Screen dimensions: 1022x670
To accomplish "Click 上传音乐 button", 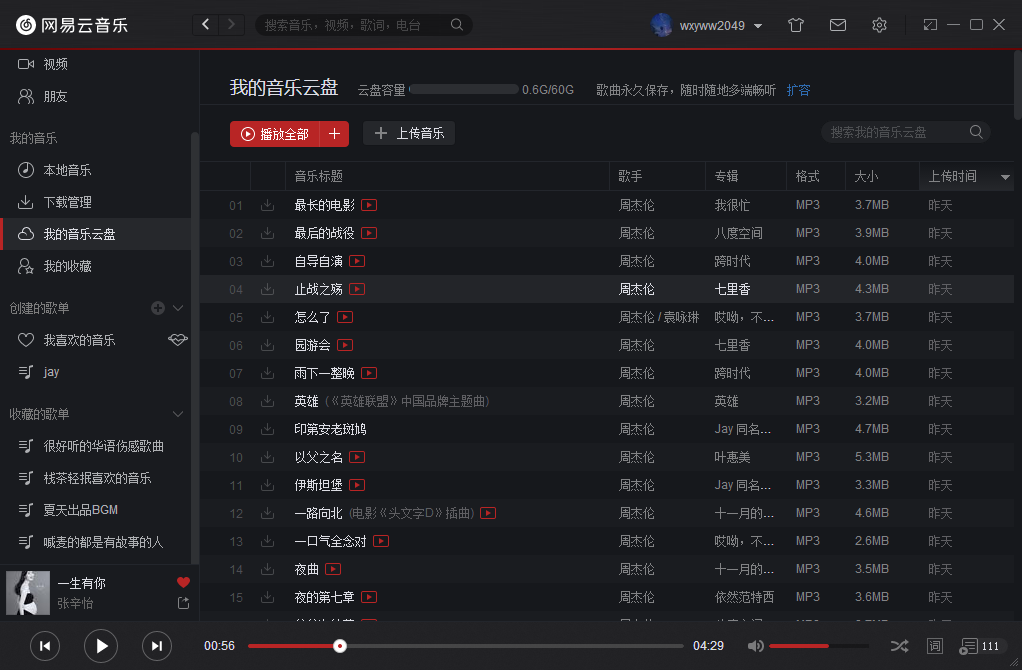I will (409, 133).
